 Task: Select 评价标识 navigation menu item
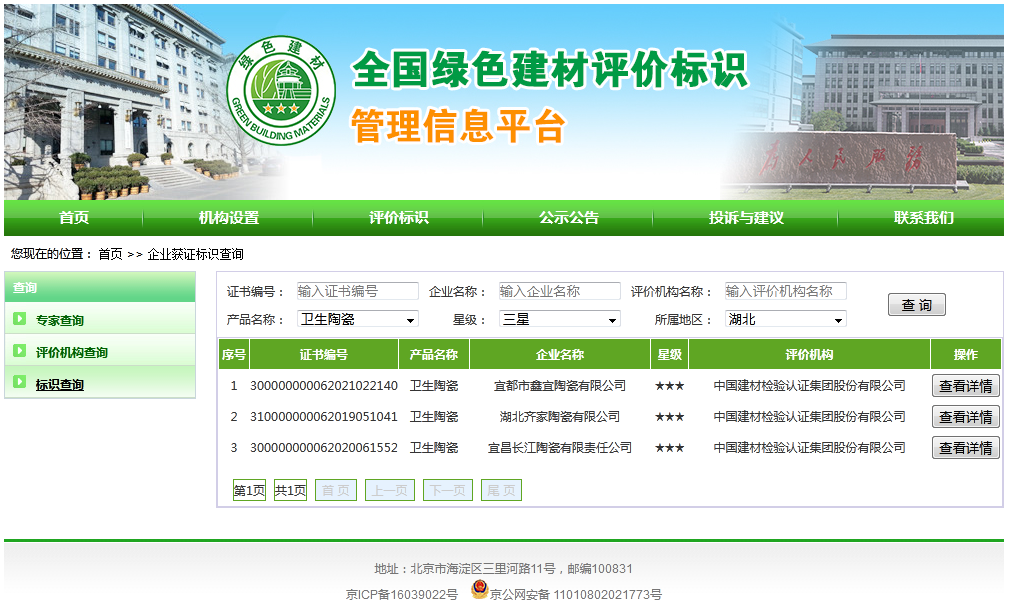(x=398, y=218)
